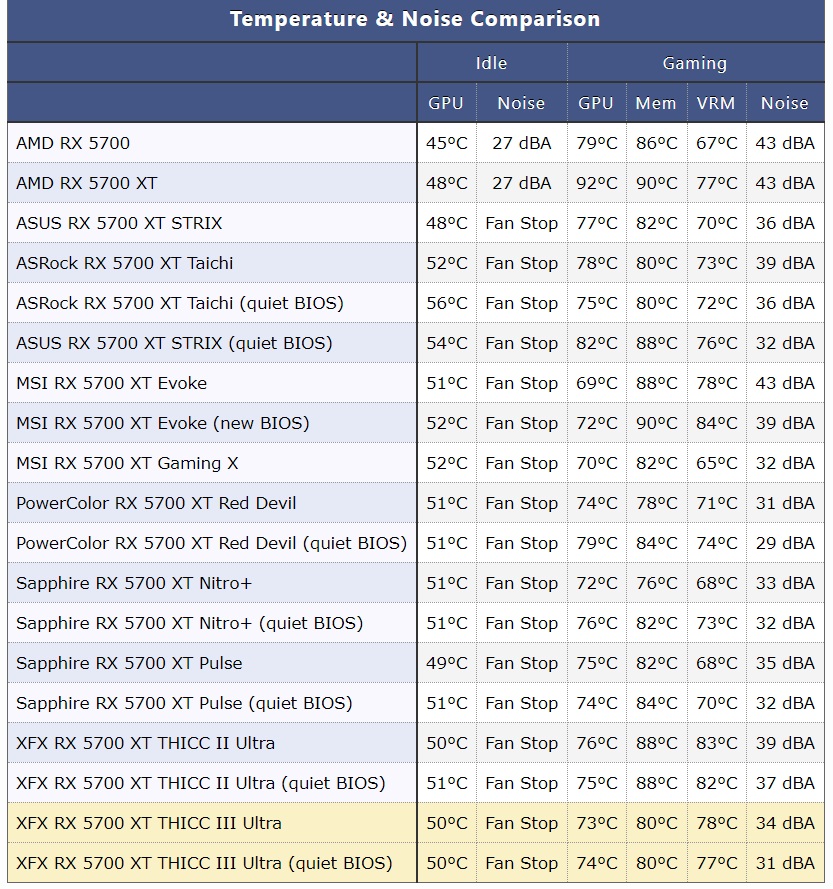Select 'PowerColor RX 5700 XT Red Devil (quiet BIOS)'
833x889 pixels.
tap(212, 543)
